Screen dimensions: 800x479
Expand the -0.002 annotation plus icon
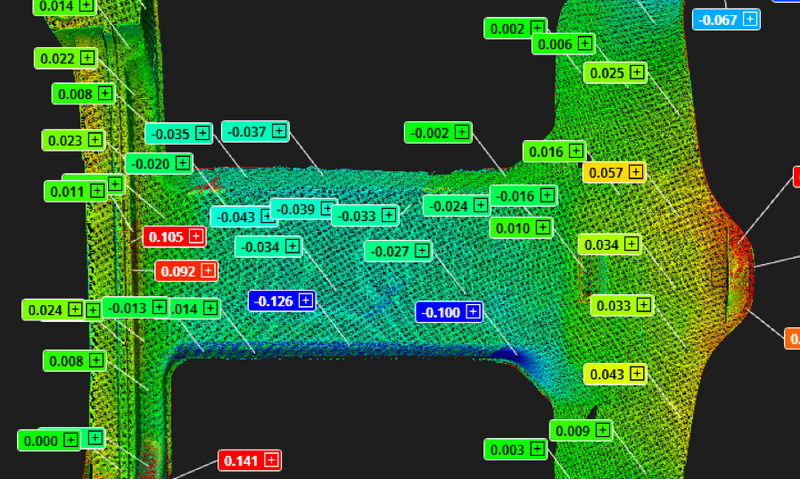(462, 132)
